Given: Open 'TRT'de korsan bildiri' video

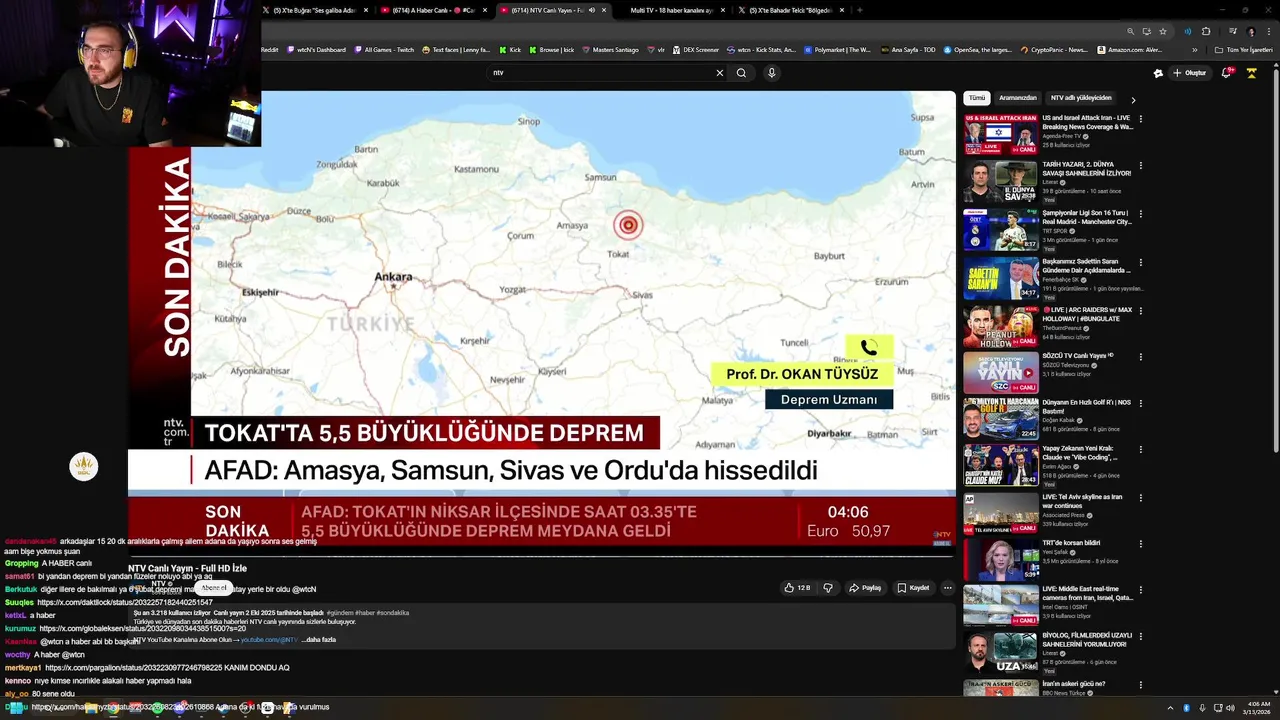Looking at the screenshot, I should click(x=1001, y=560).
